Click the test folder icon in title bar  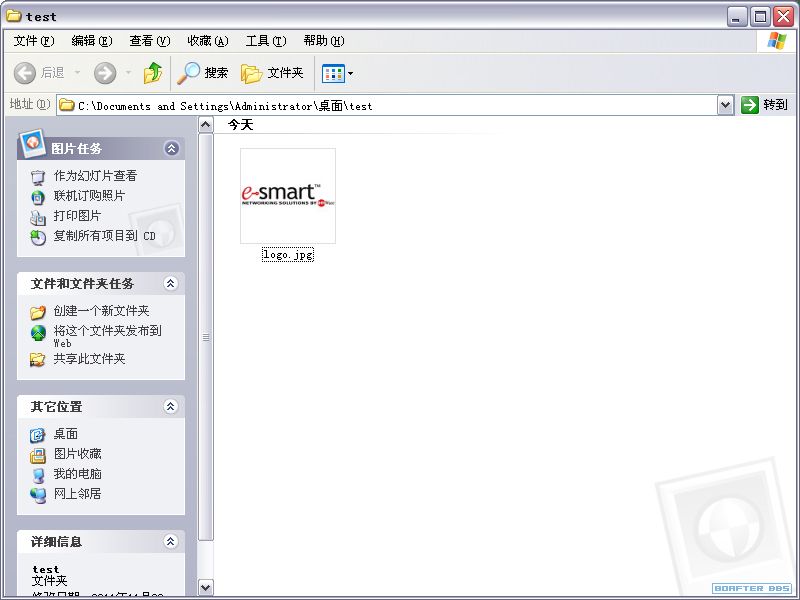[14, 16]
